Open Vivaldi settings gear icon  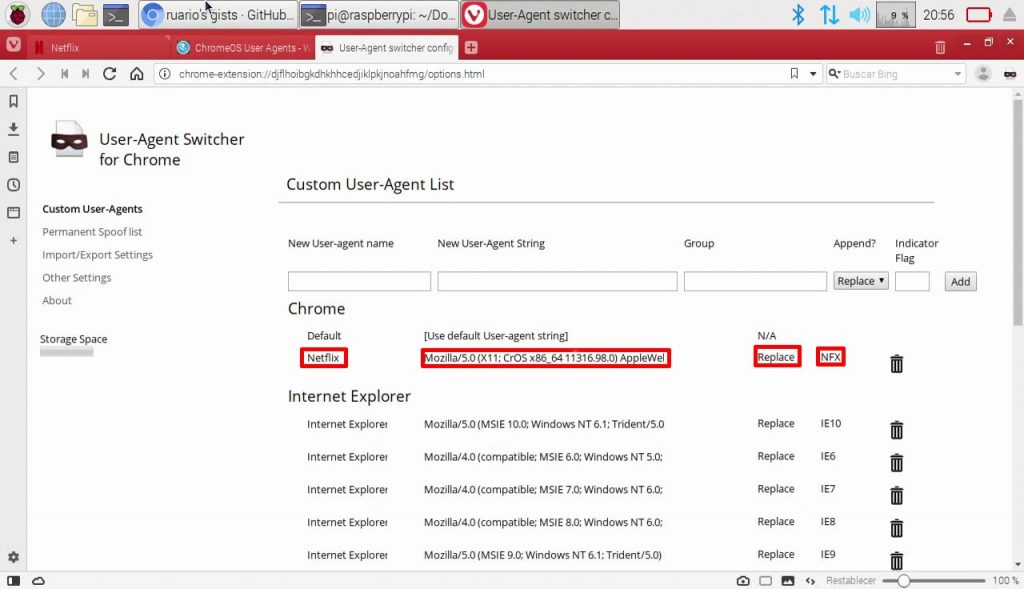coord(13,557)
